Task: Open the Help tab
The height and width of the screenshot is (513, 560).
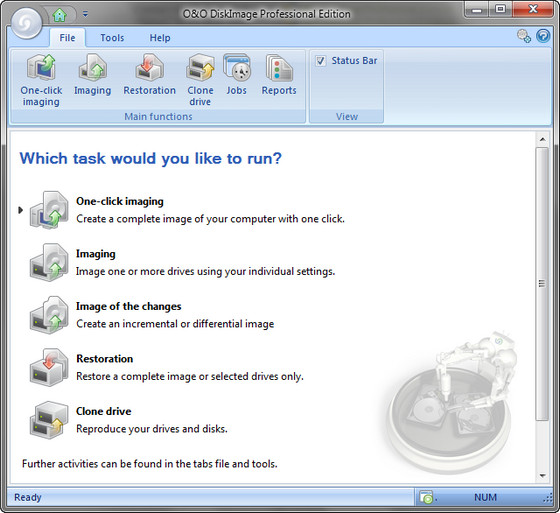Action: (x=160, y=38)
